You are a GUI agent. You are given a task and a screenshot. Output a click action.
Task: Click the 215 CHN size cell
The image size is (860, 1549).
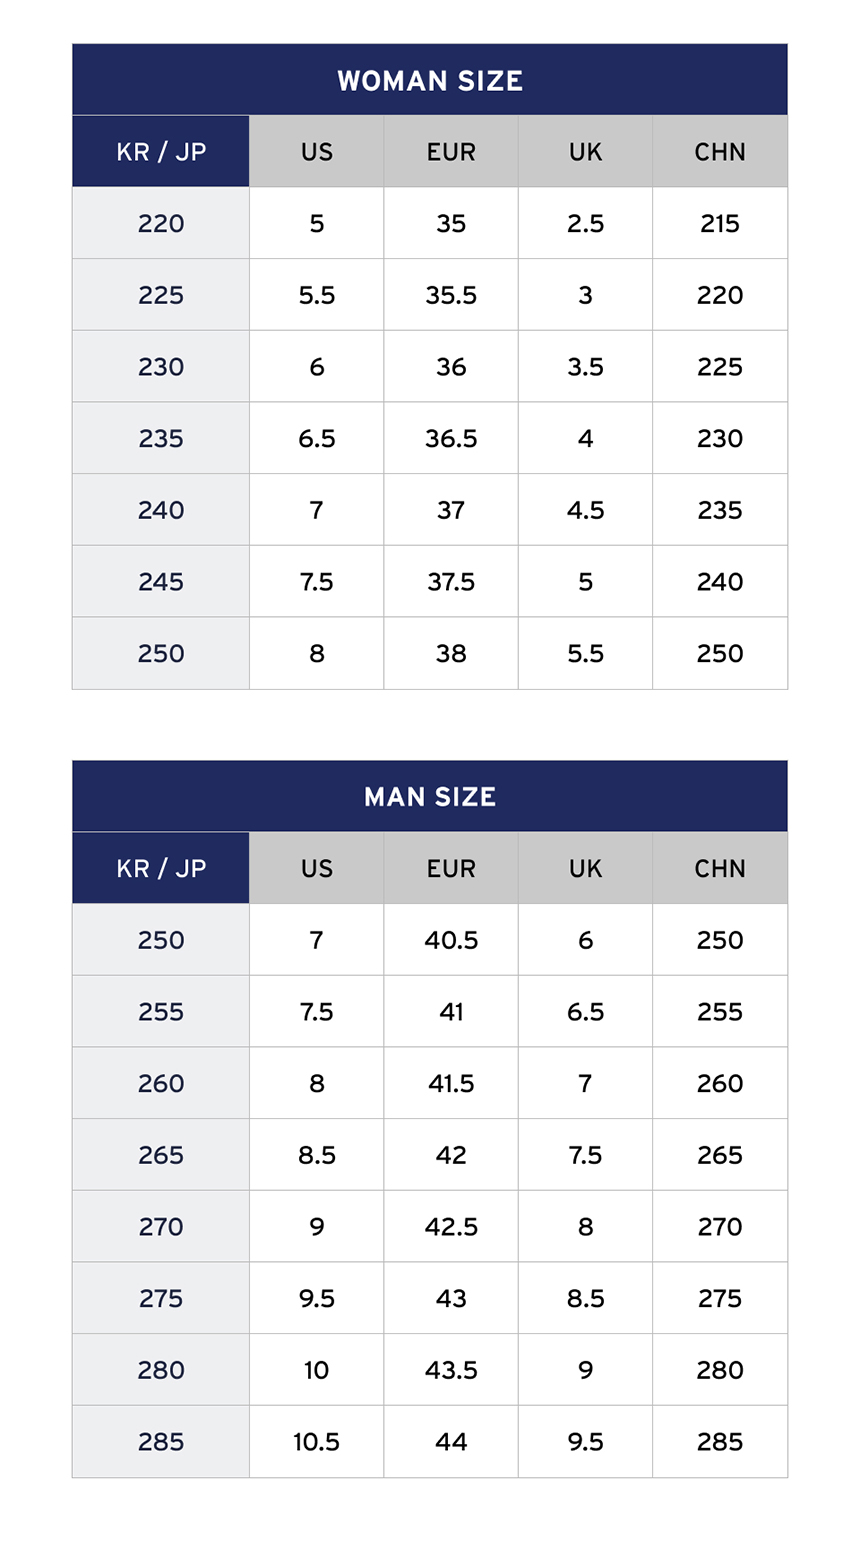pos(720,223)
